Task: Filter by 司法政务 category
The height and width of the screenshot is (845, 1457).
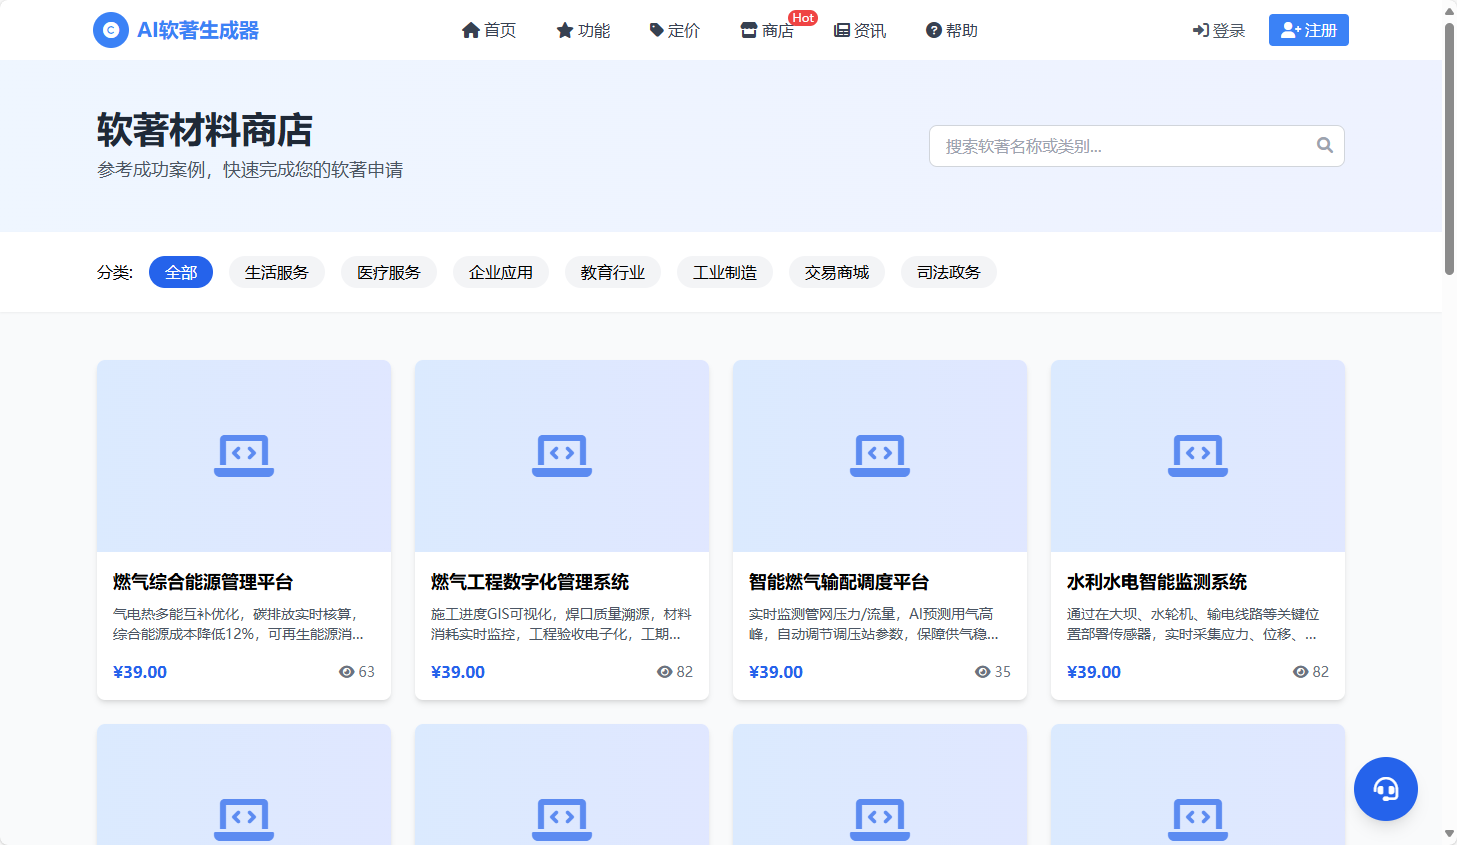Action: [949, 272]
